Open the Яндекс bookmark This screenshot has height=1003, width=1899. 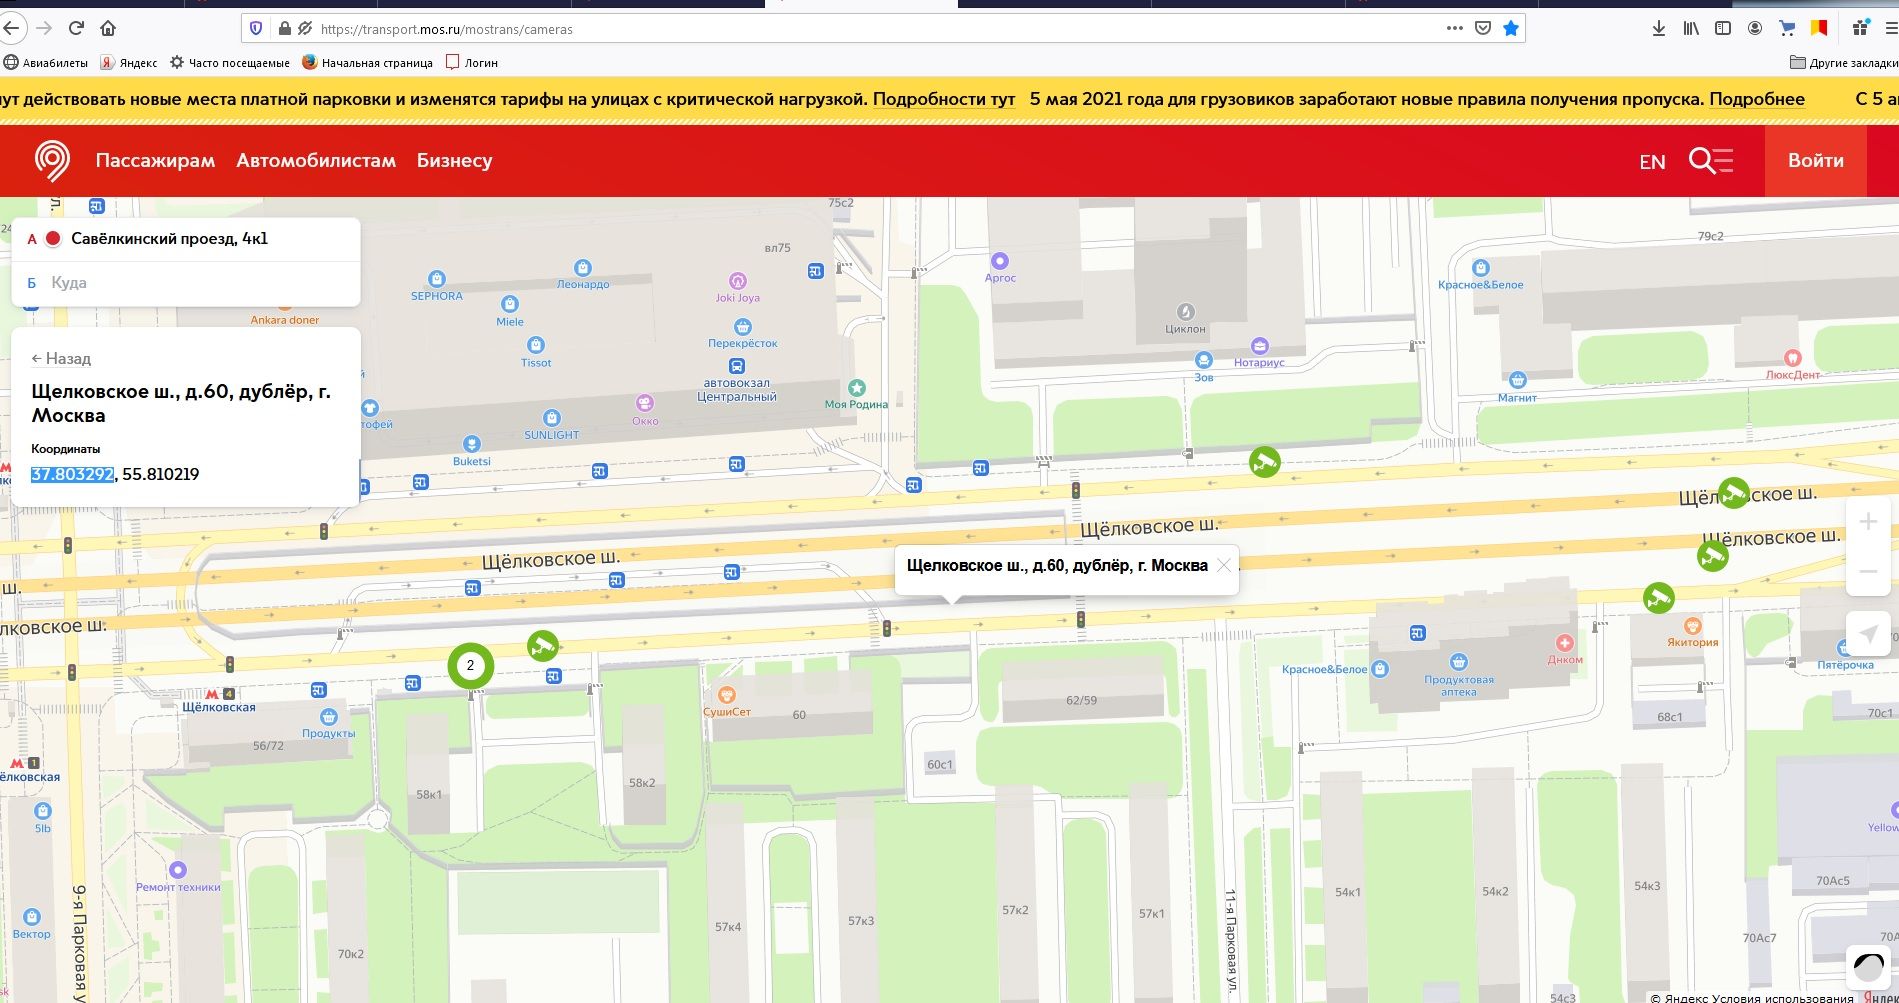tap(128, 62)
